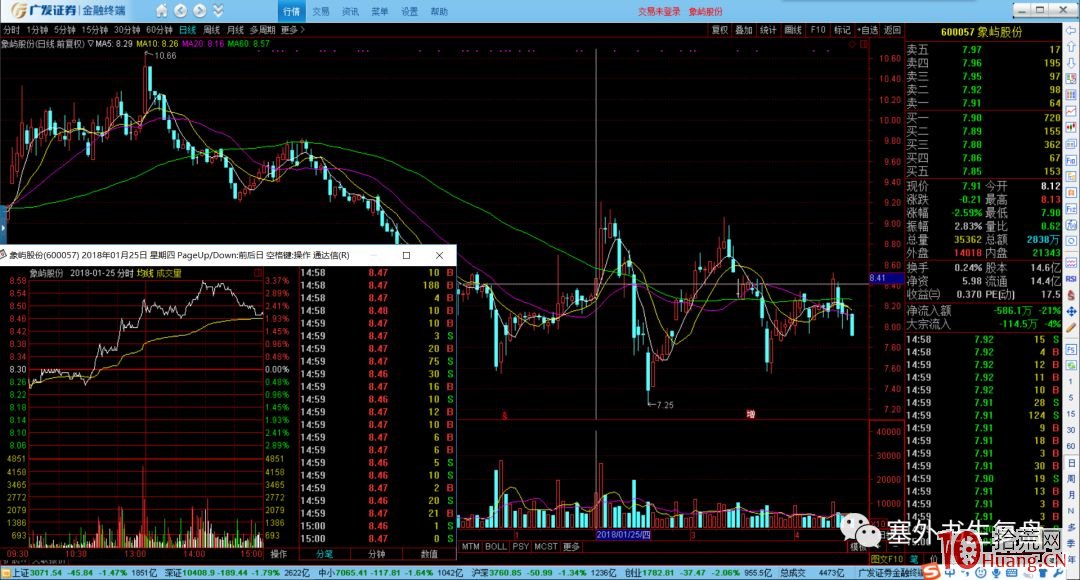Select the MCST indicator tab

546,547
